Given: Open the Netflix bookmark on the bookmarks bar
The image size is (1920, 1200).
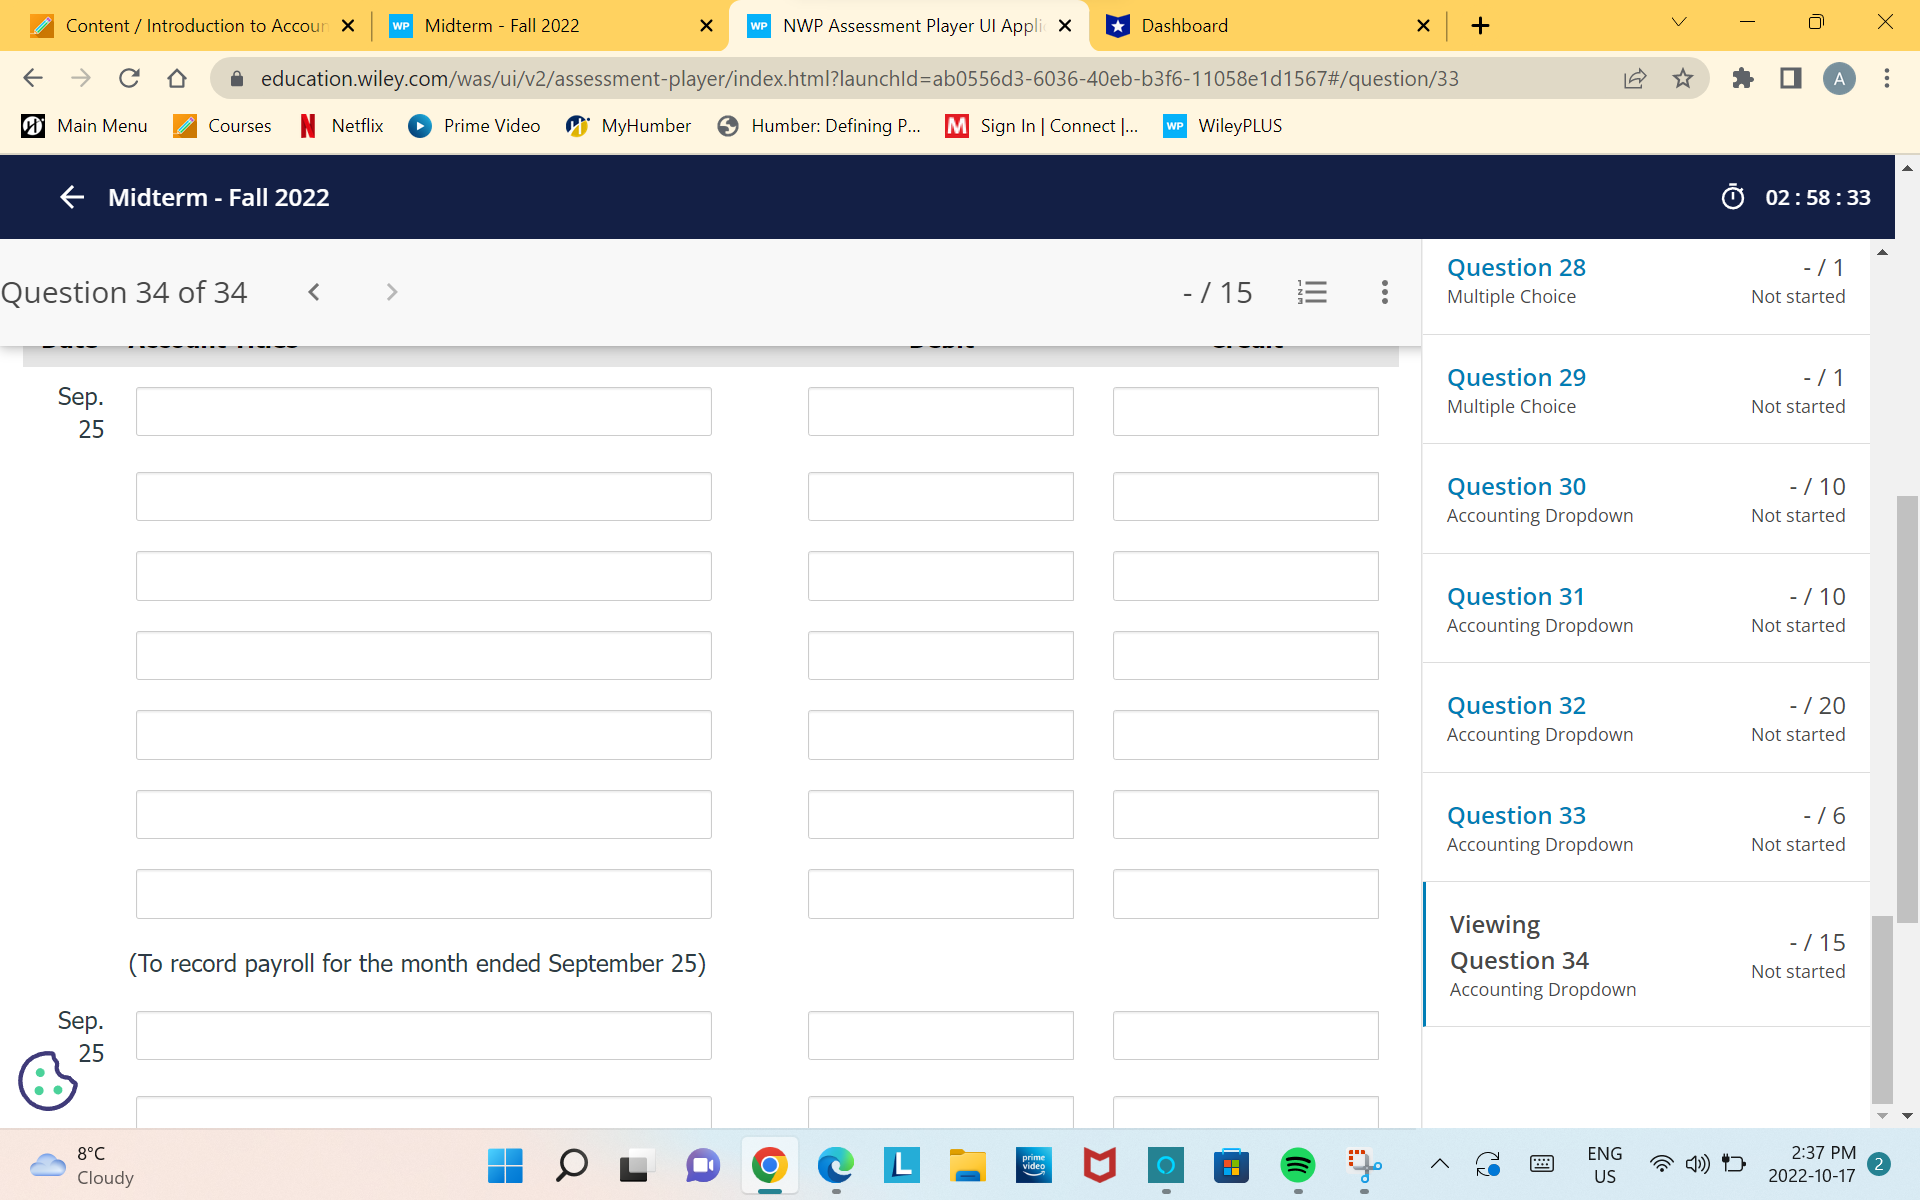Looking at the screenshot, I should 340,126.
